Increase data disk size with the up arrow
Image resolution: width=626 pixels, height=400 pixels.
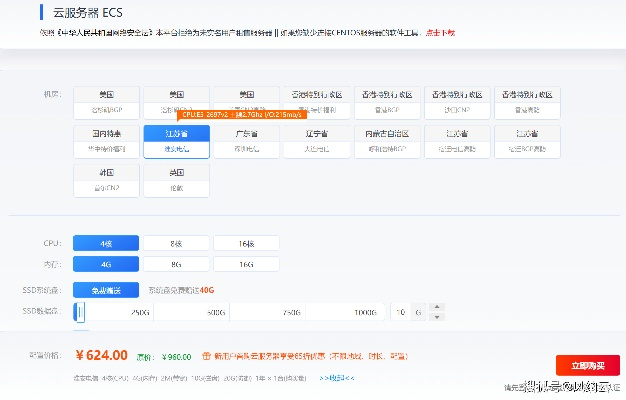[437, 307]
